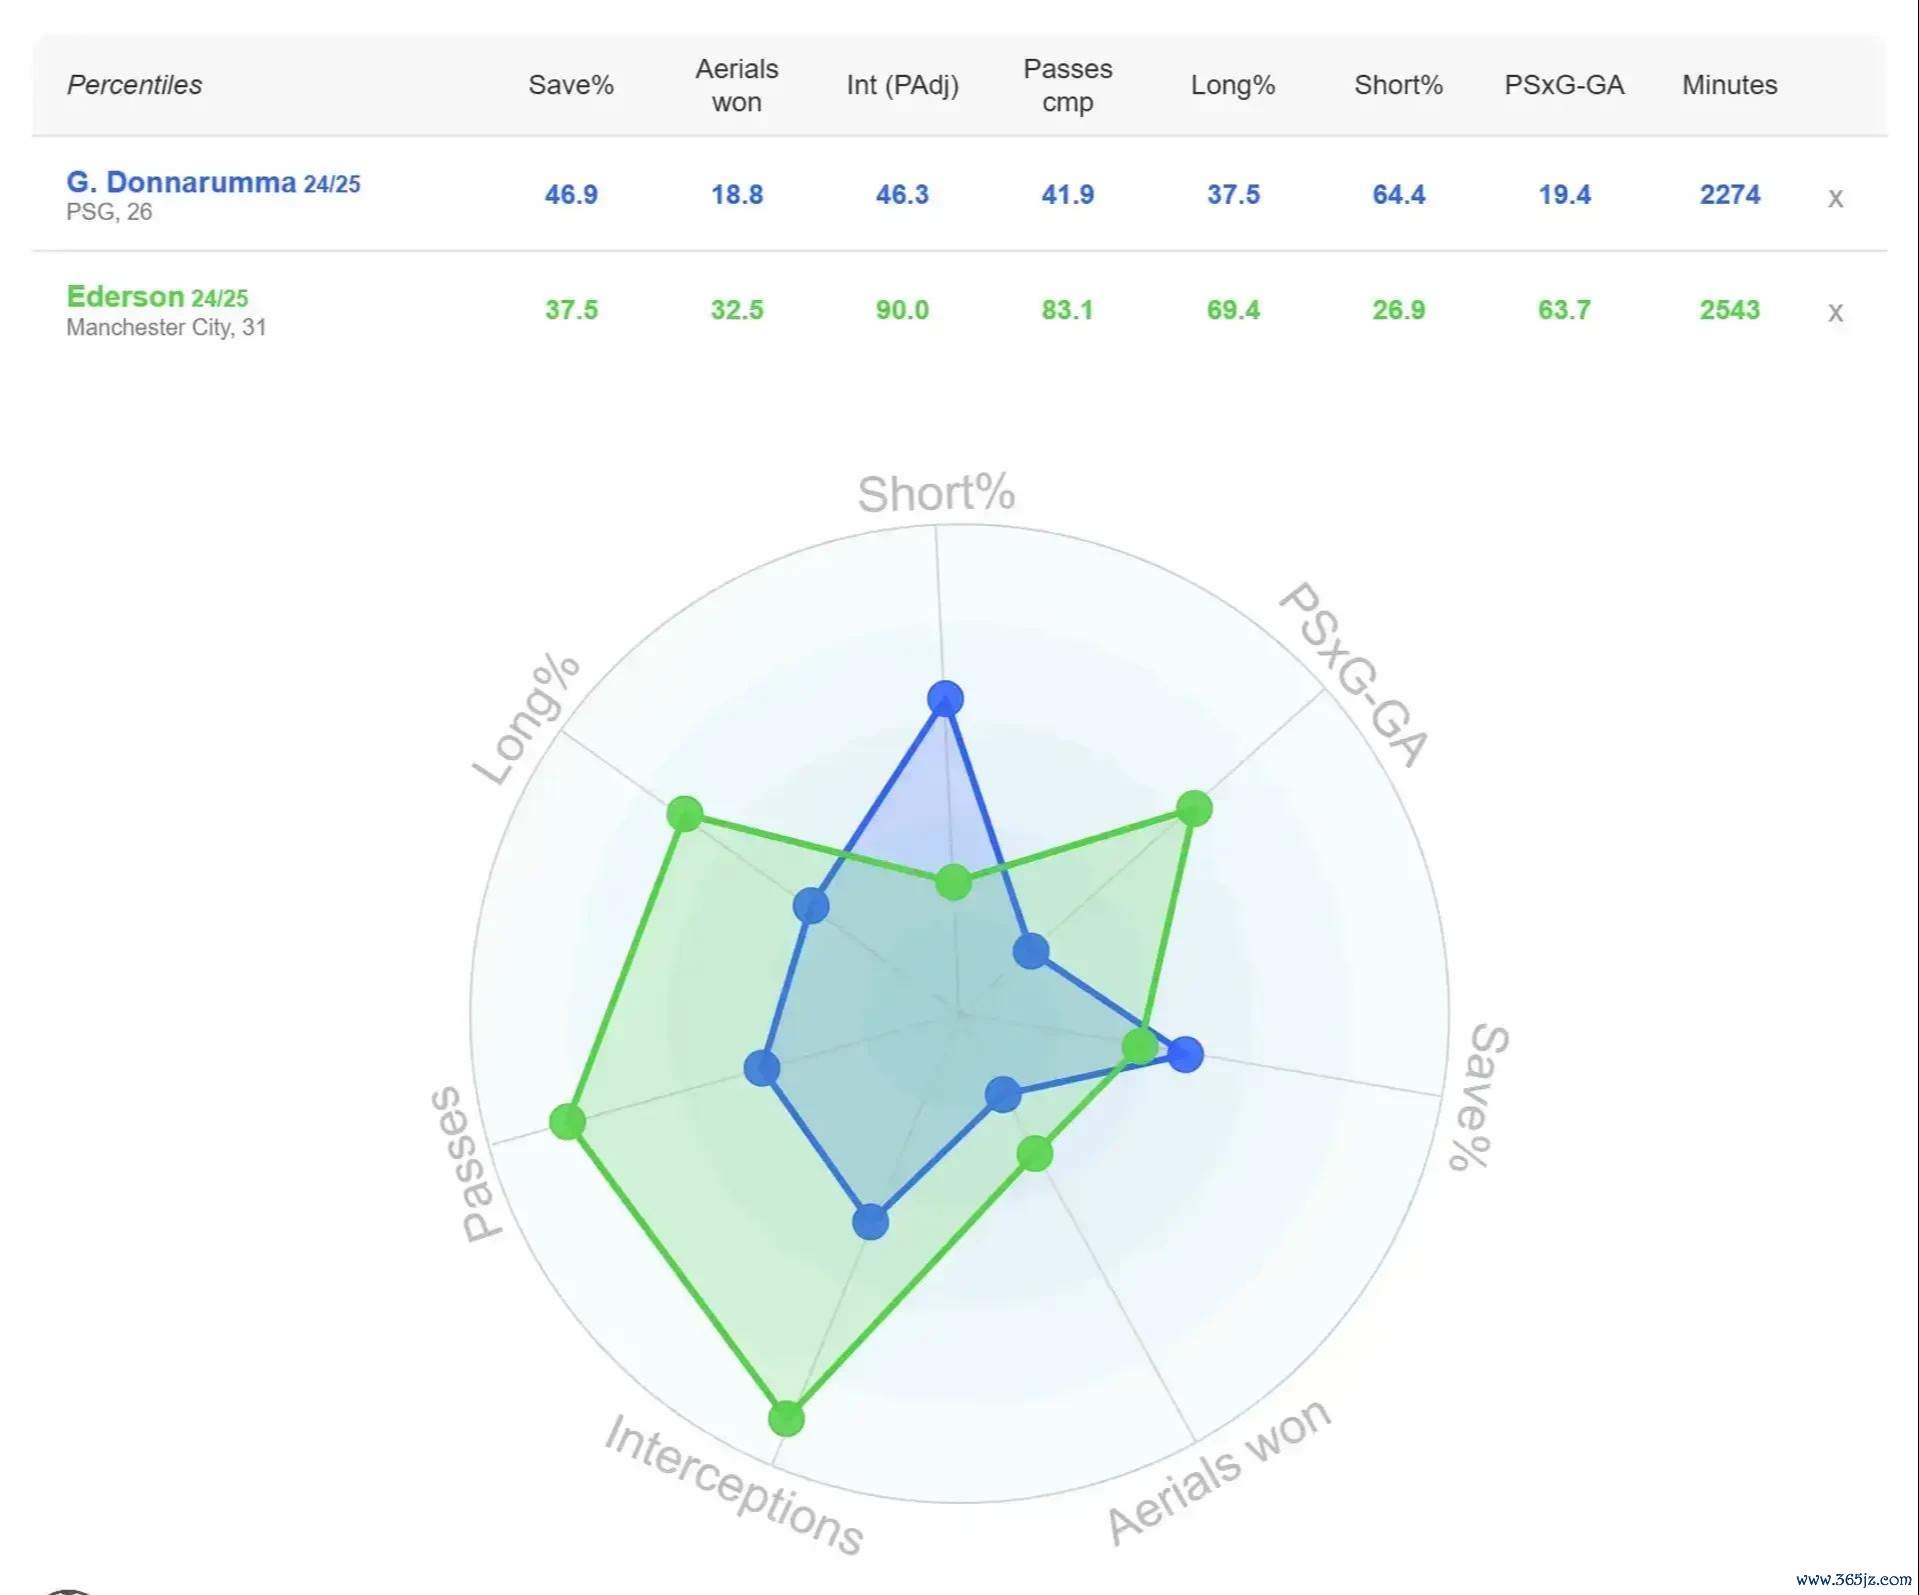Remove the Ederson row with X
This screenshot has width=1919, height=1595.
point(1835,313)
